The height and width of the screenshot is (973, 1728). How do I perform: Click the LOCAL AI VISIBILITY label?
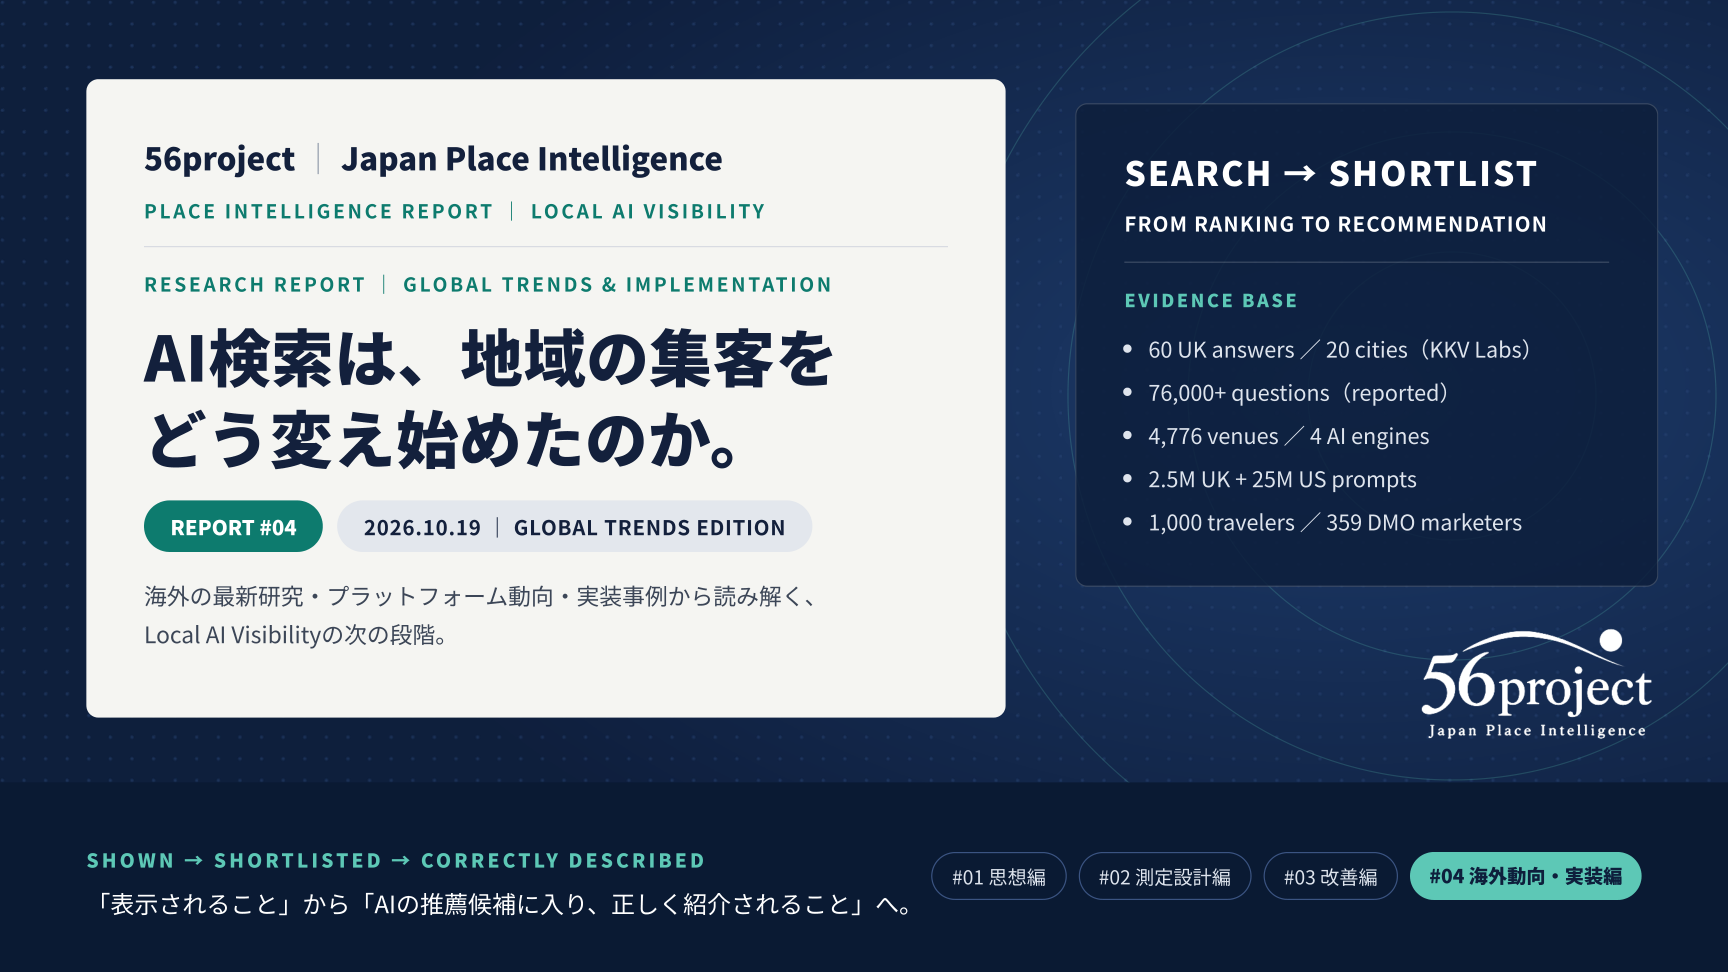[x=648, y=212]
